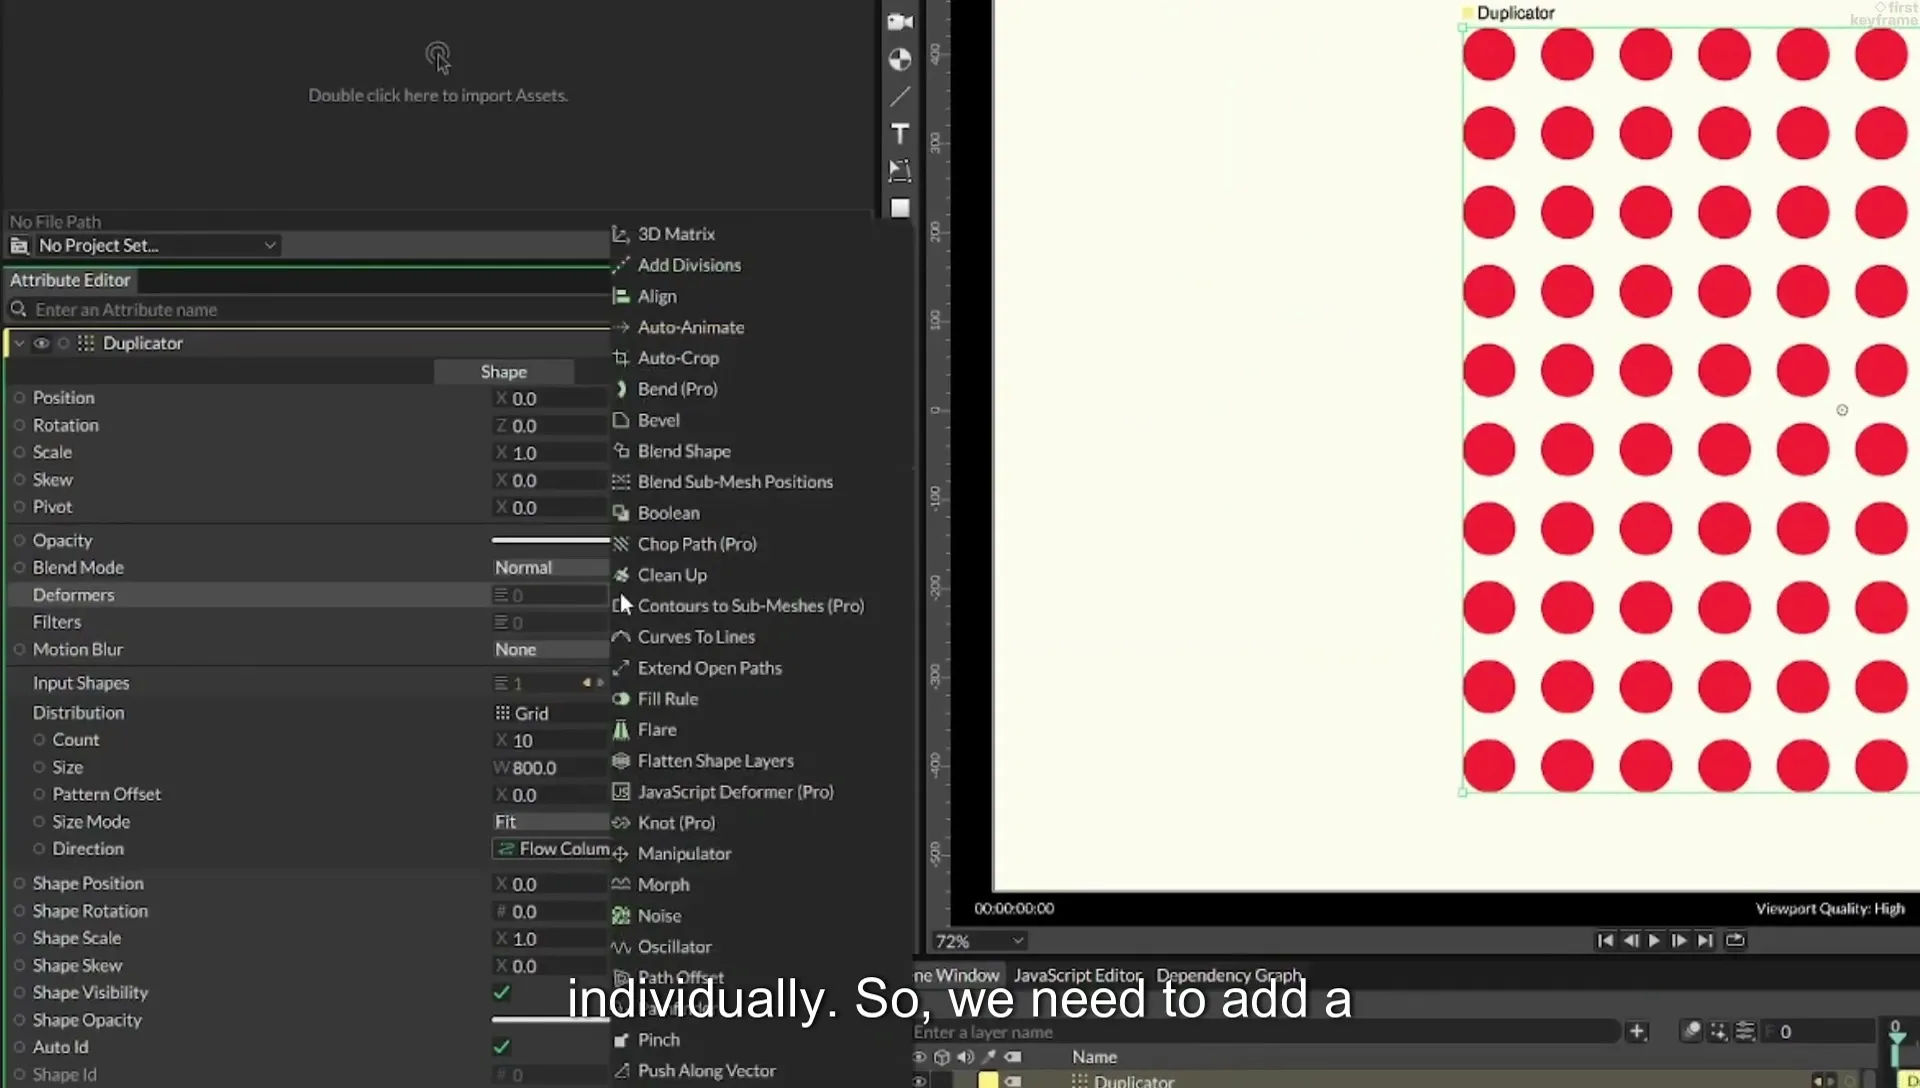Switch to the Dependency Graph tab
Screen dimensions: 1920x1088
point(1229,975)
